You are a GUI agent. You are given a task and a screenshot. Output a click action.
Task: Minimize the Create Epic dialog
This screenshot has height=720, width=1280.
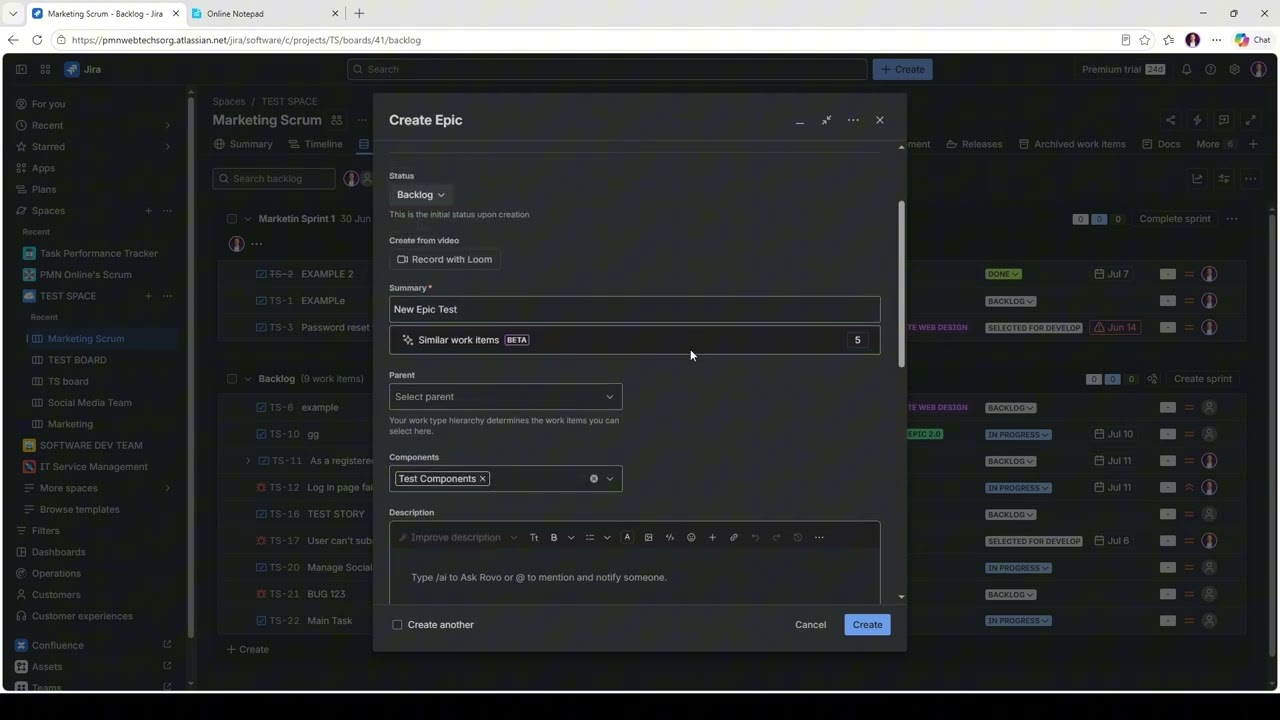click(x=800, y=120)
